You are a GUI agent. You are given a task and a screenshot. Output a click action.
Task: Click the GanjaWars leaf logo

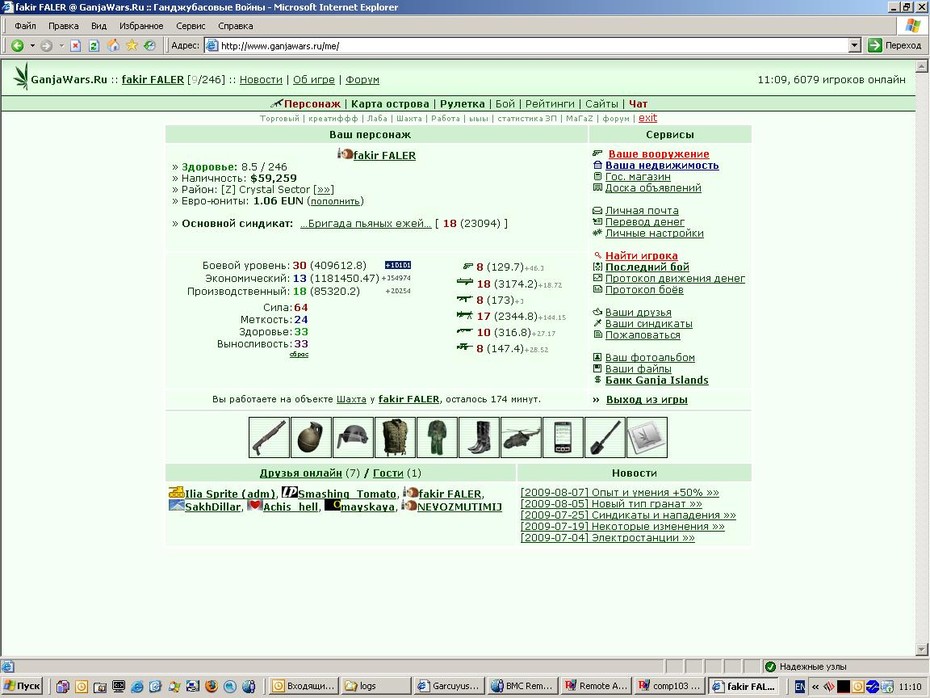[x=21, y=76]
